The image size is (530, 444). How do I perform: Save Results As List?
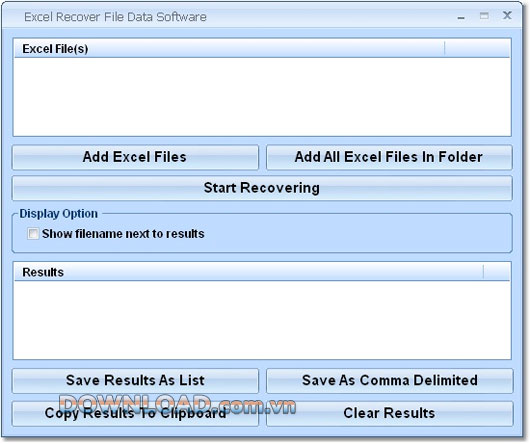(x=135, y=380)
